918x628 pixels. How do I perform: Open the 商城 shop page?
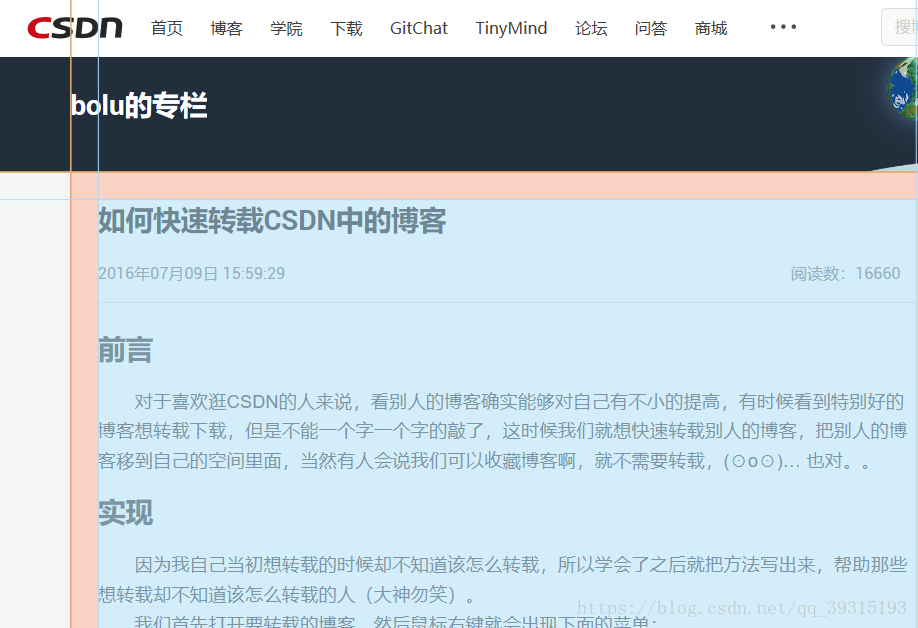[710, 29]
